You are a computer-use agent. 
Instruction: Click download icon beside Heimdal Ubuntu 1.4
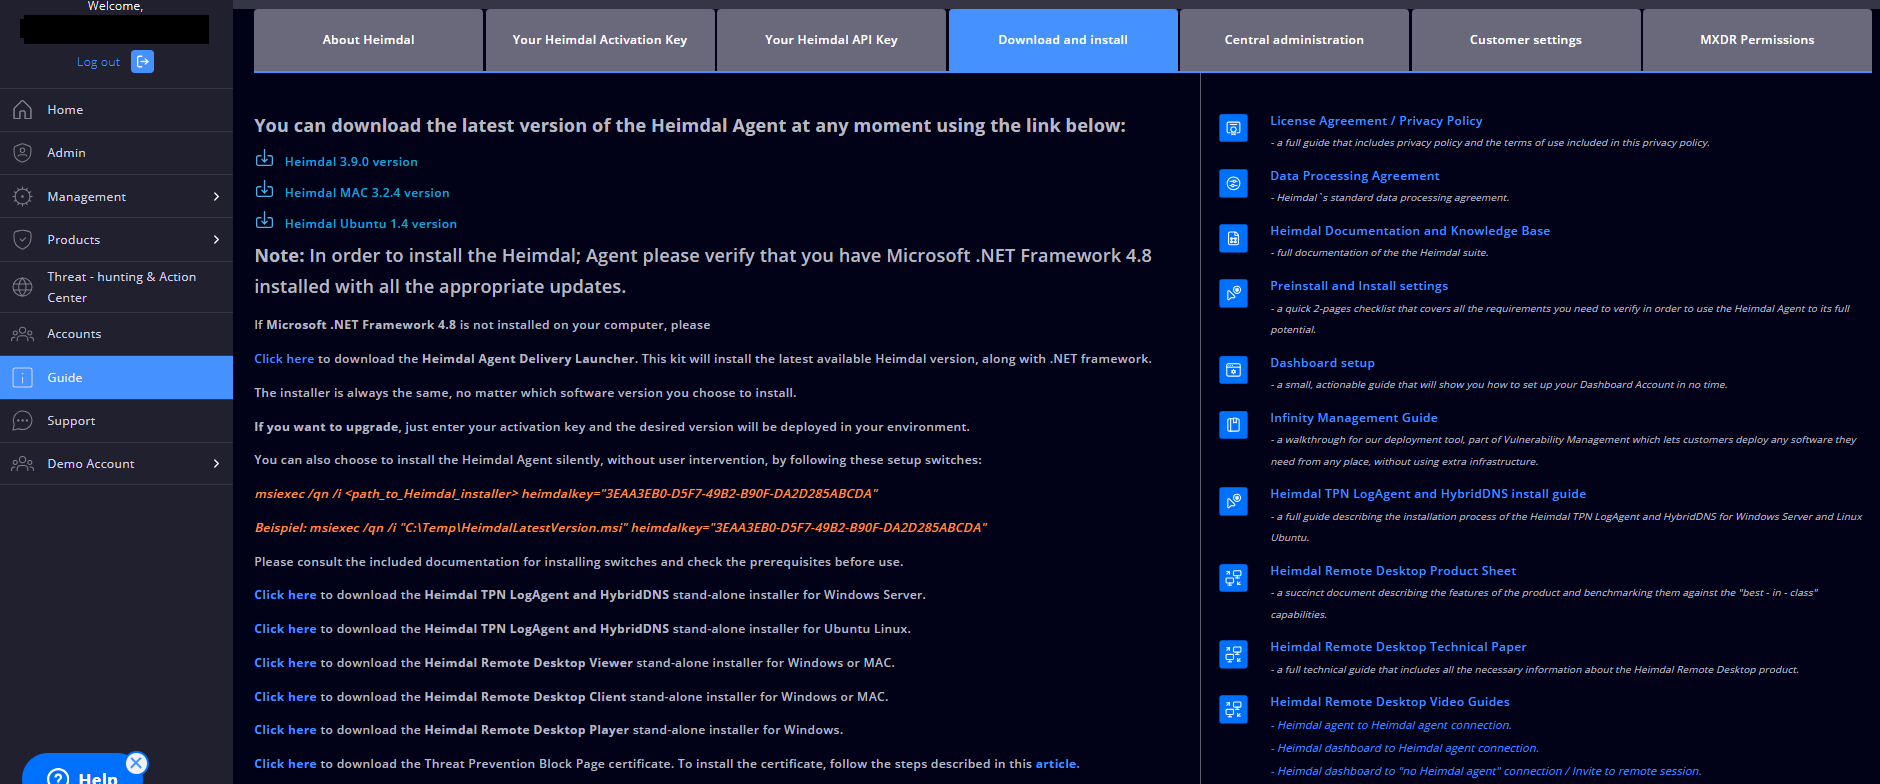264,221
